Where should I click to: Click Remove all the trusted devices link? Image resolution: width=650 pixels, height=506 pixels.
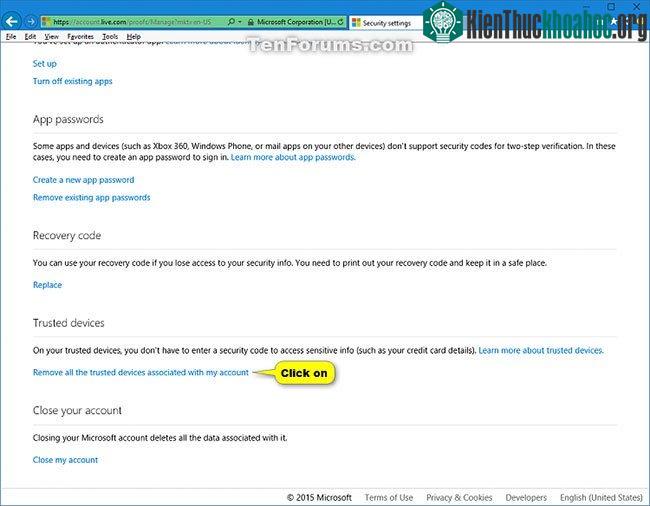pos(141,372)
